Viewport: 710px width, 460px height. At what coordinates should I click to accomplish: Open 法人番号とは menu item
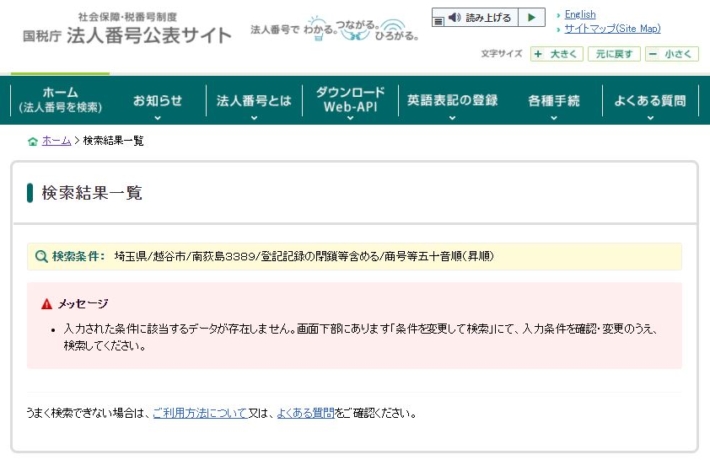[x=254, y=101]
